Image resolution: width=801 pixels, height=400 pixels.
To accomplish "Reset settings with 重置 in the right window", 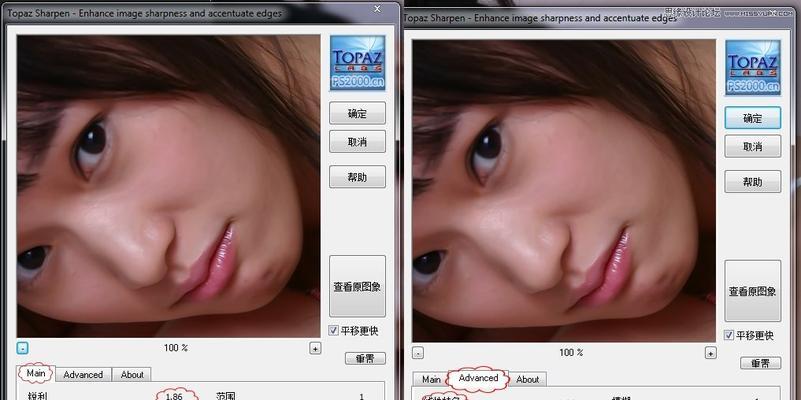I will coord(761,363).
